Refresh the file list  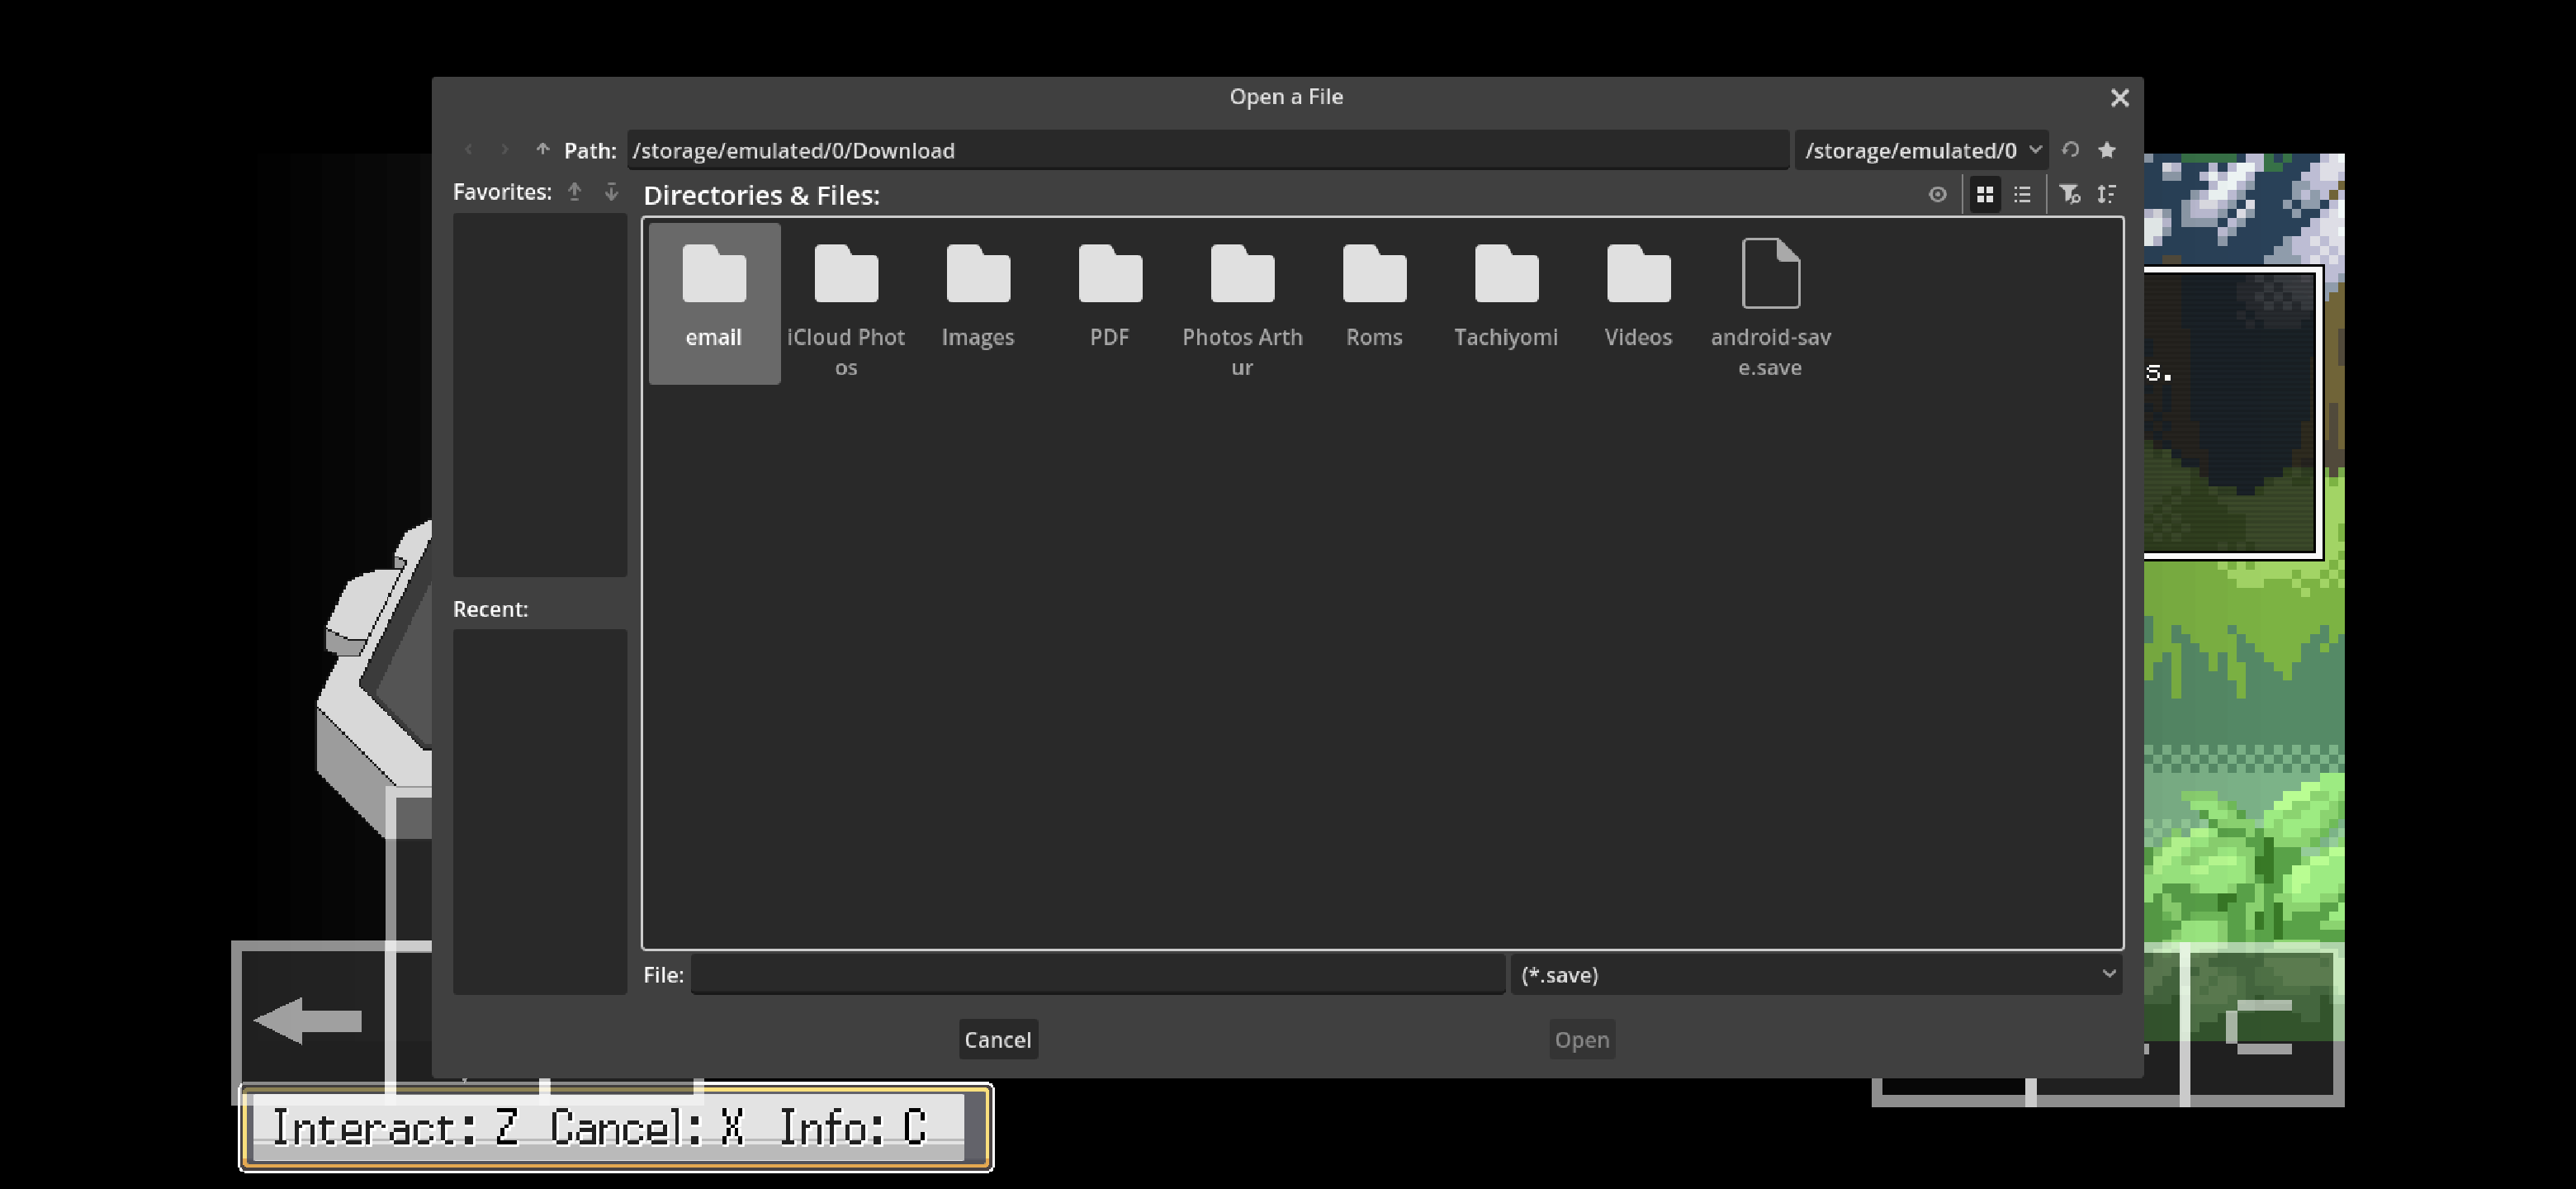(2070, 150)
